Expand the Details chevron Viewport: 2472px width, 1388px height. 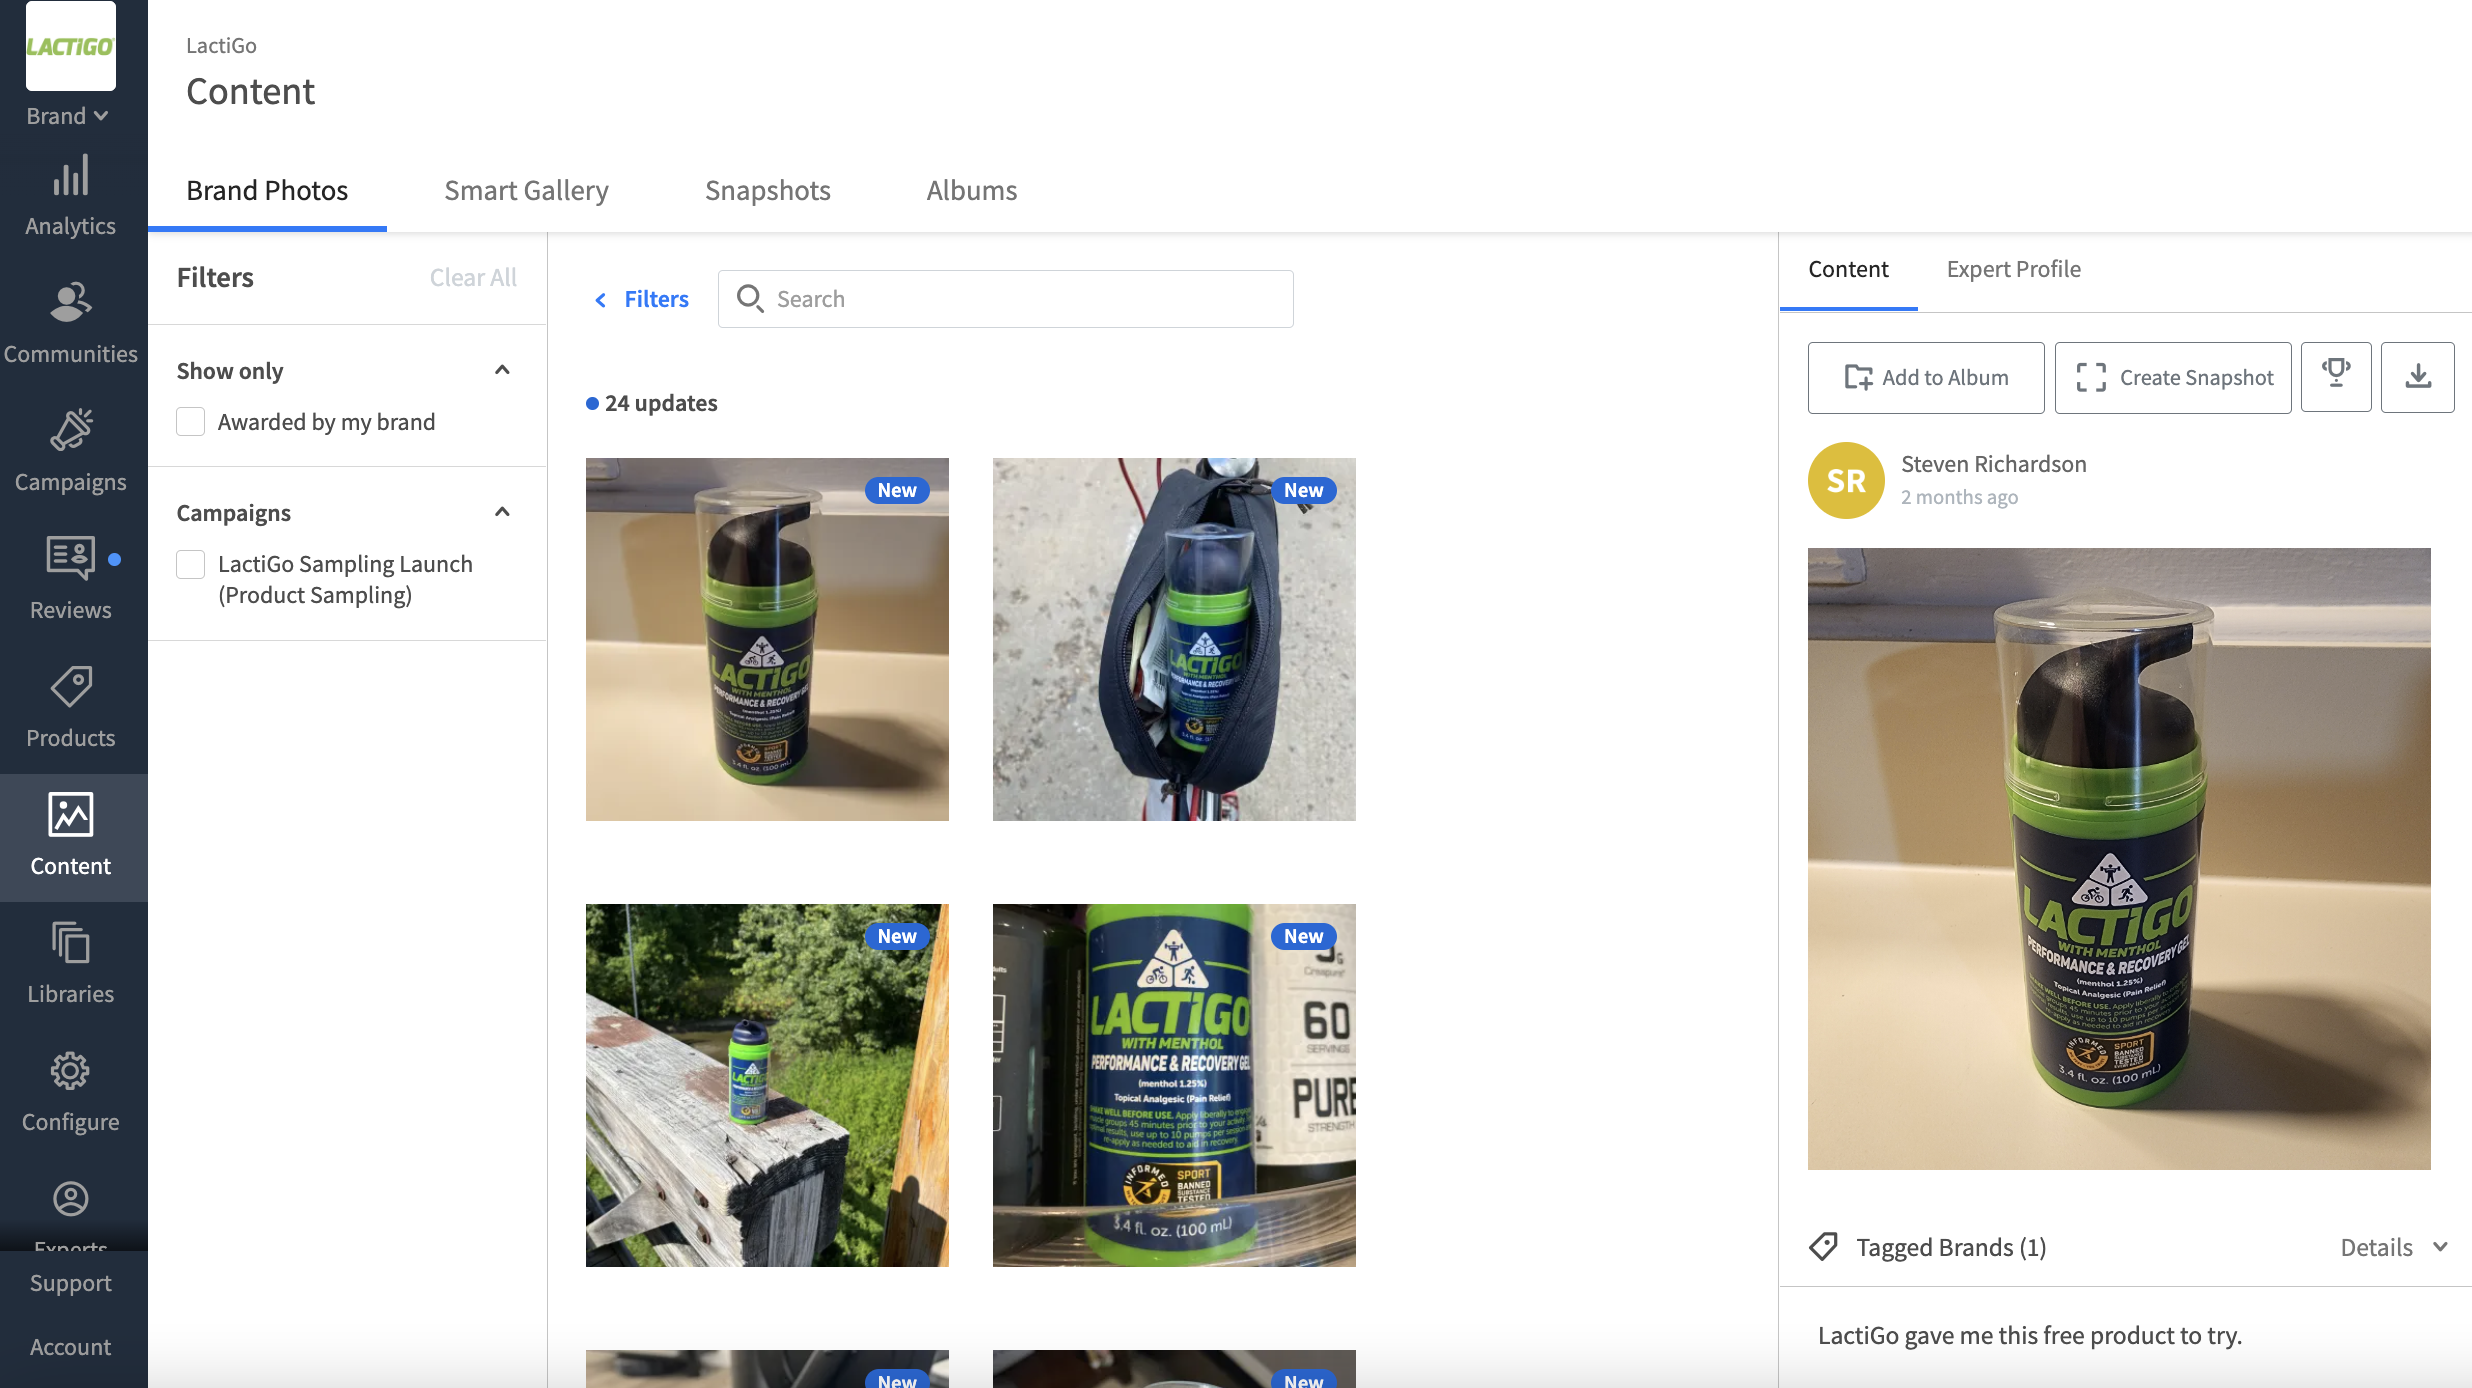coord(2440,1247)
